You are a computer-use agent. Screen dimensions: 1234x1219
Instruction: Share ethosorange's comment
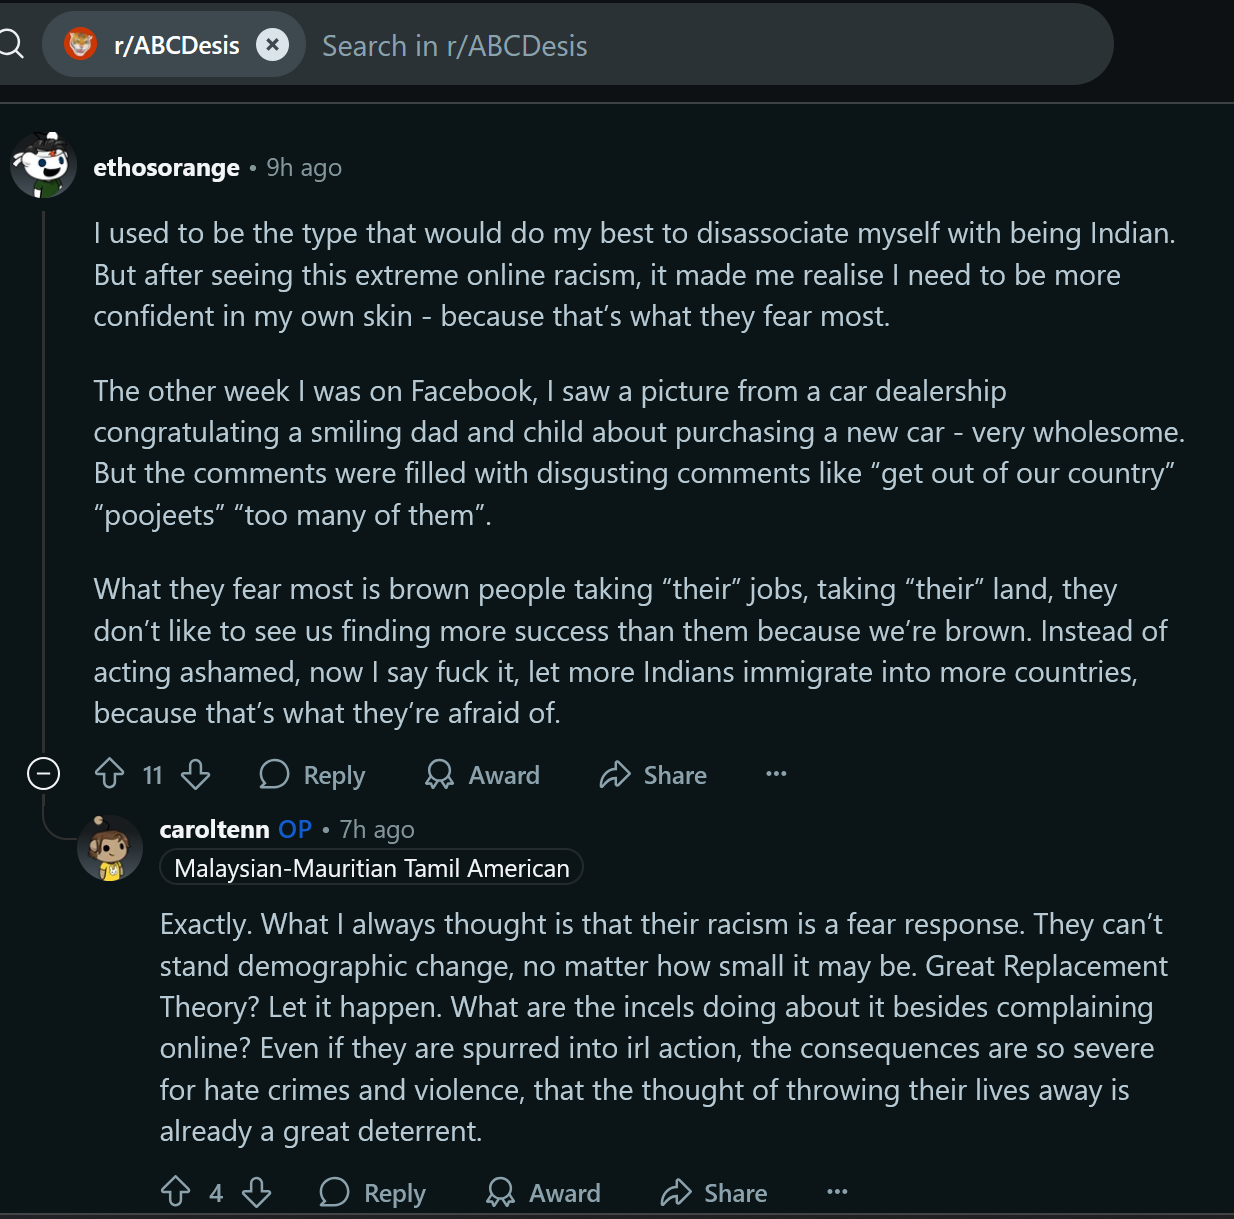pyautogui.click(x=654, y=775)
